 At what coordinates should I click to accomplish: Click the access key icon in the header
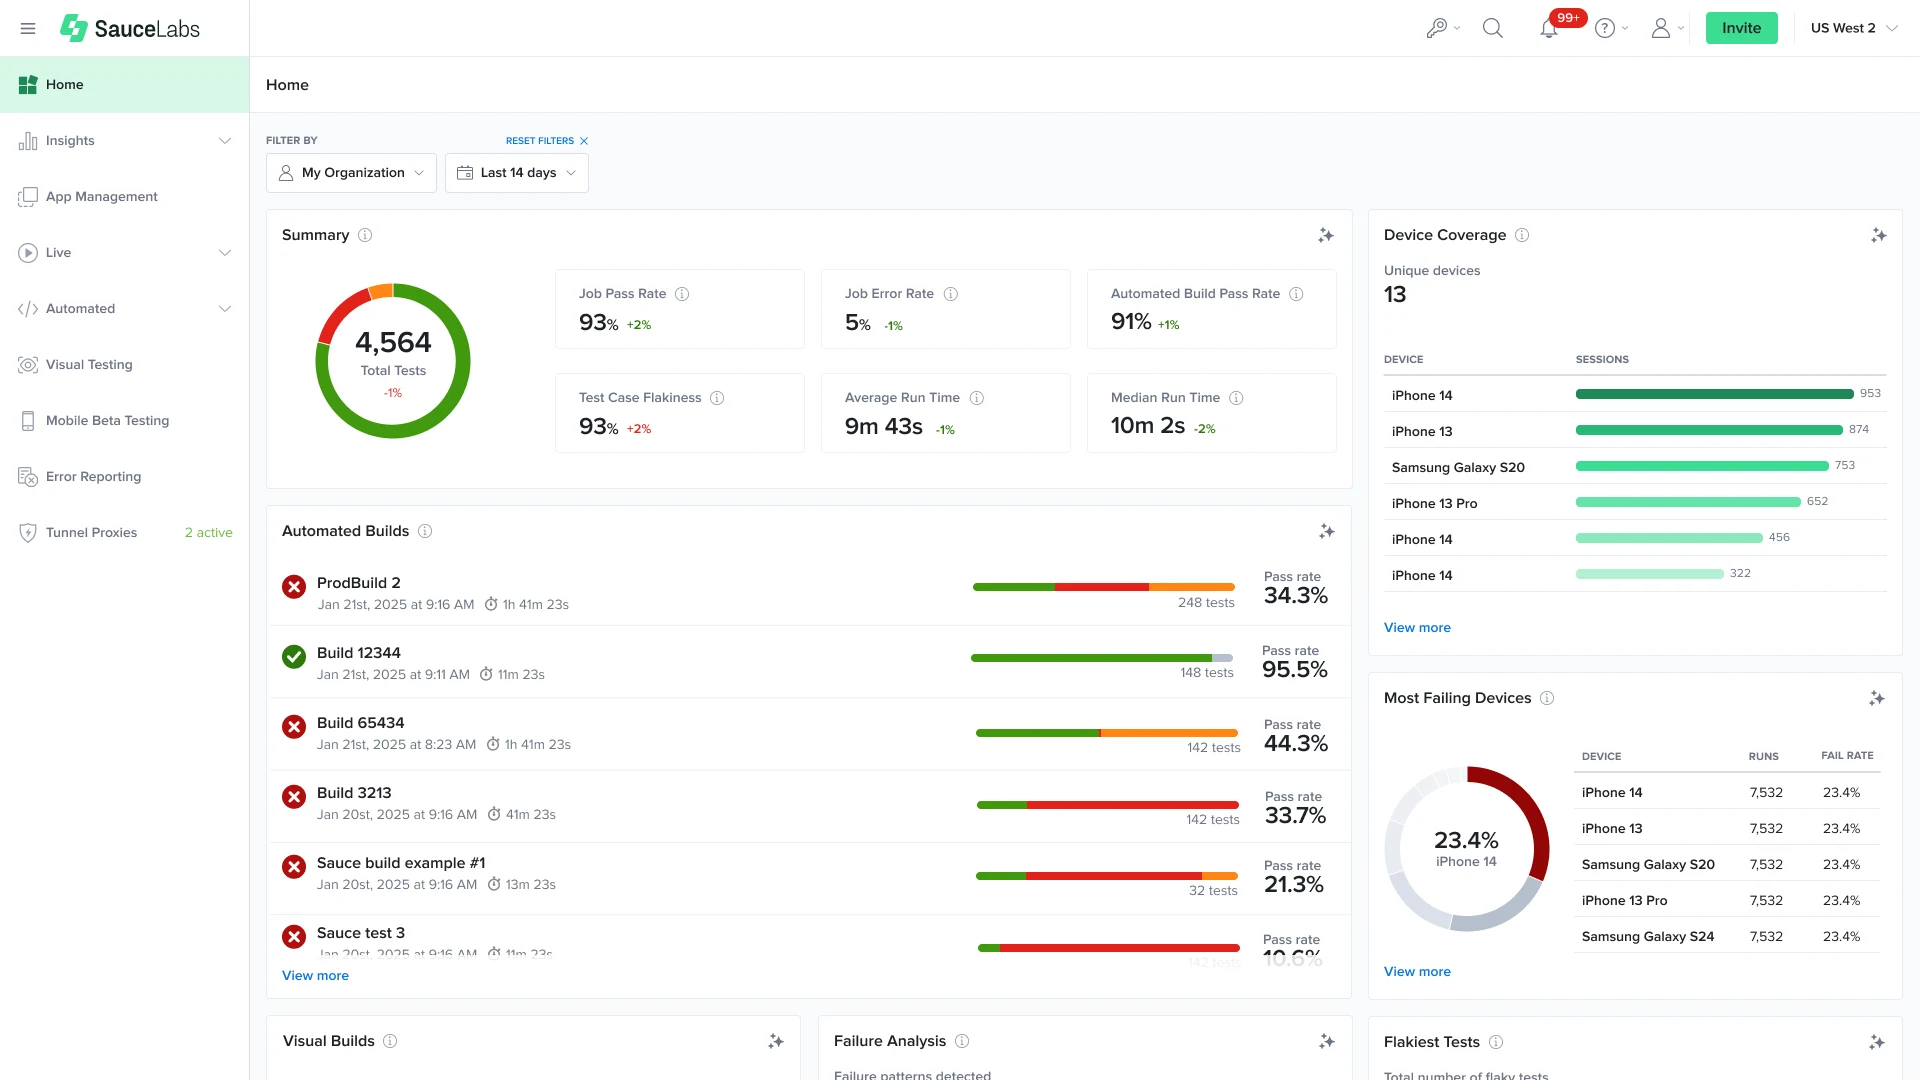[1437, 28]
